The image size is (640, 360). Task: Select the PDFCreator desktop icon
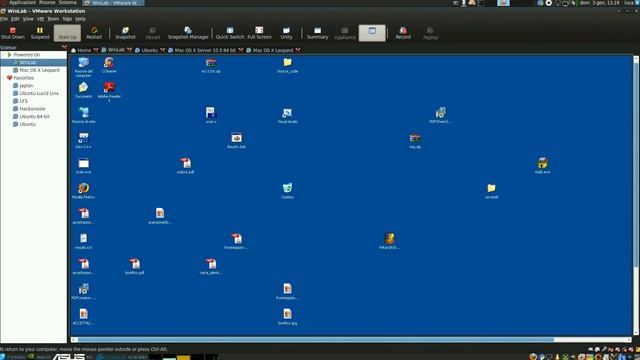point(83,291)
